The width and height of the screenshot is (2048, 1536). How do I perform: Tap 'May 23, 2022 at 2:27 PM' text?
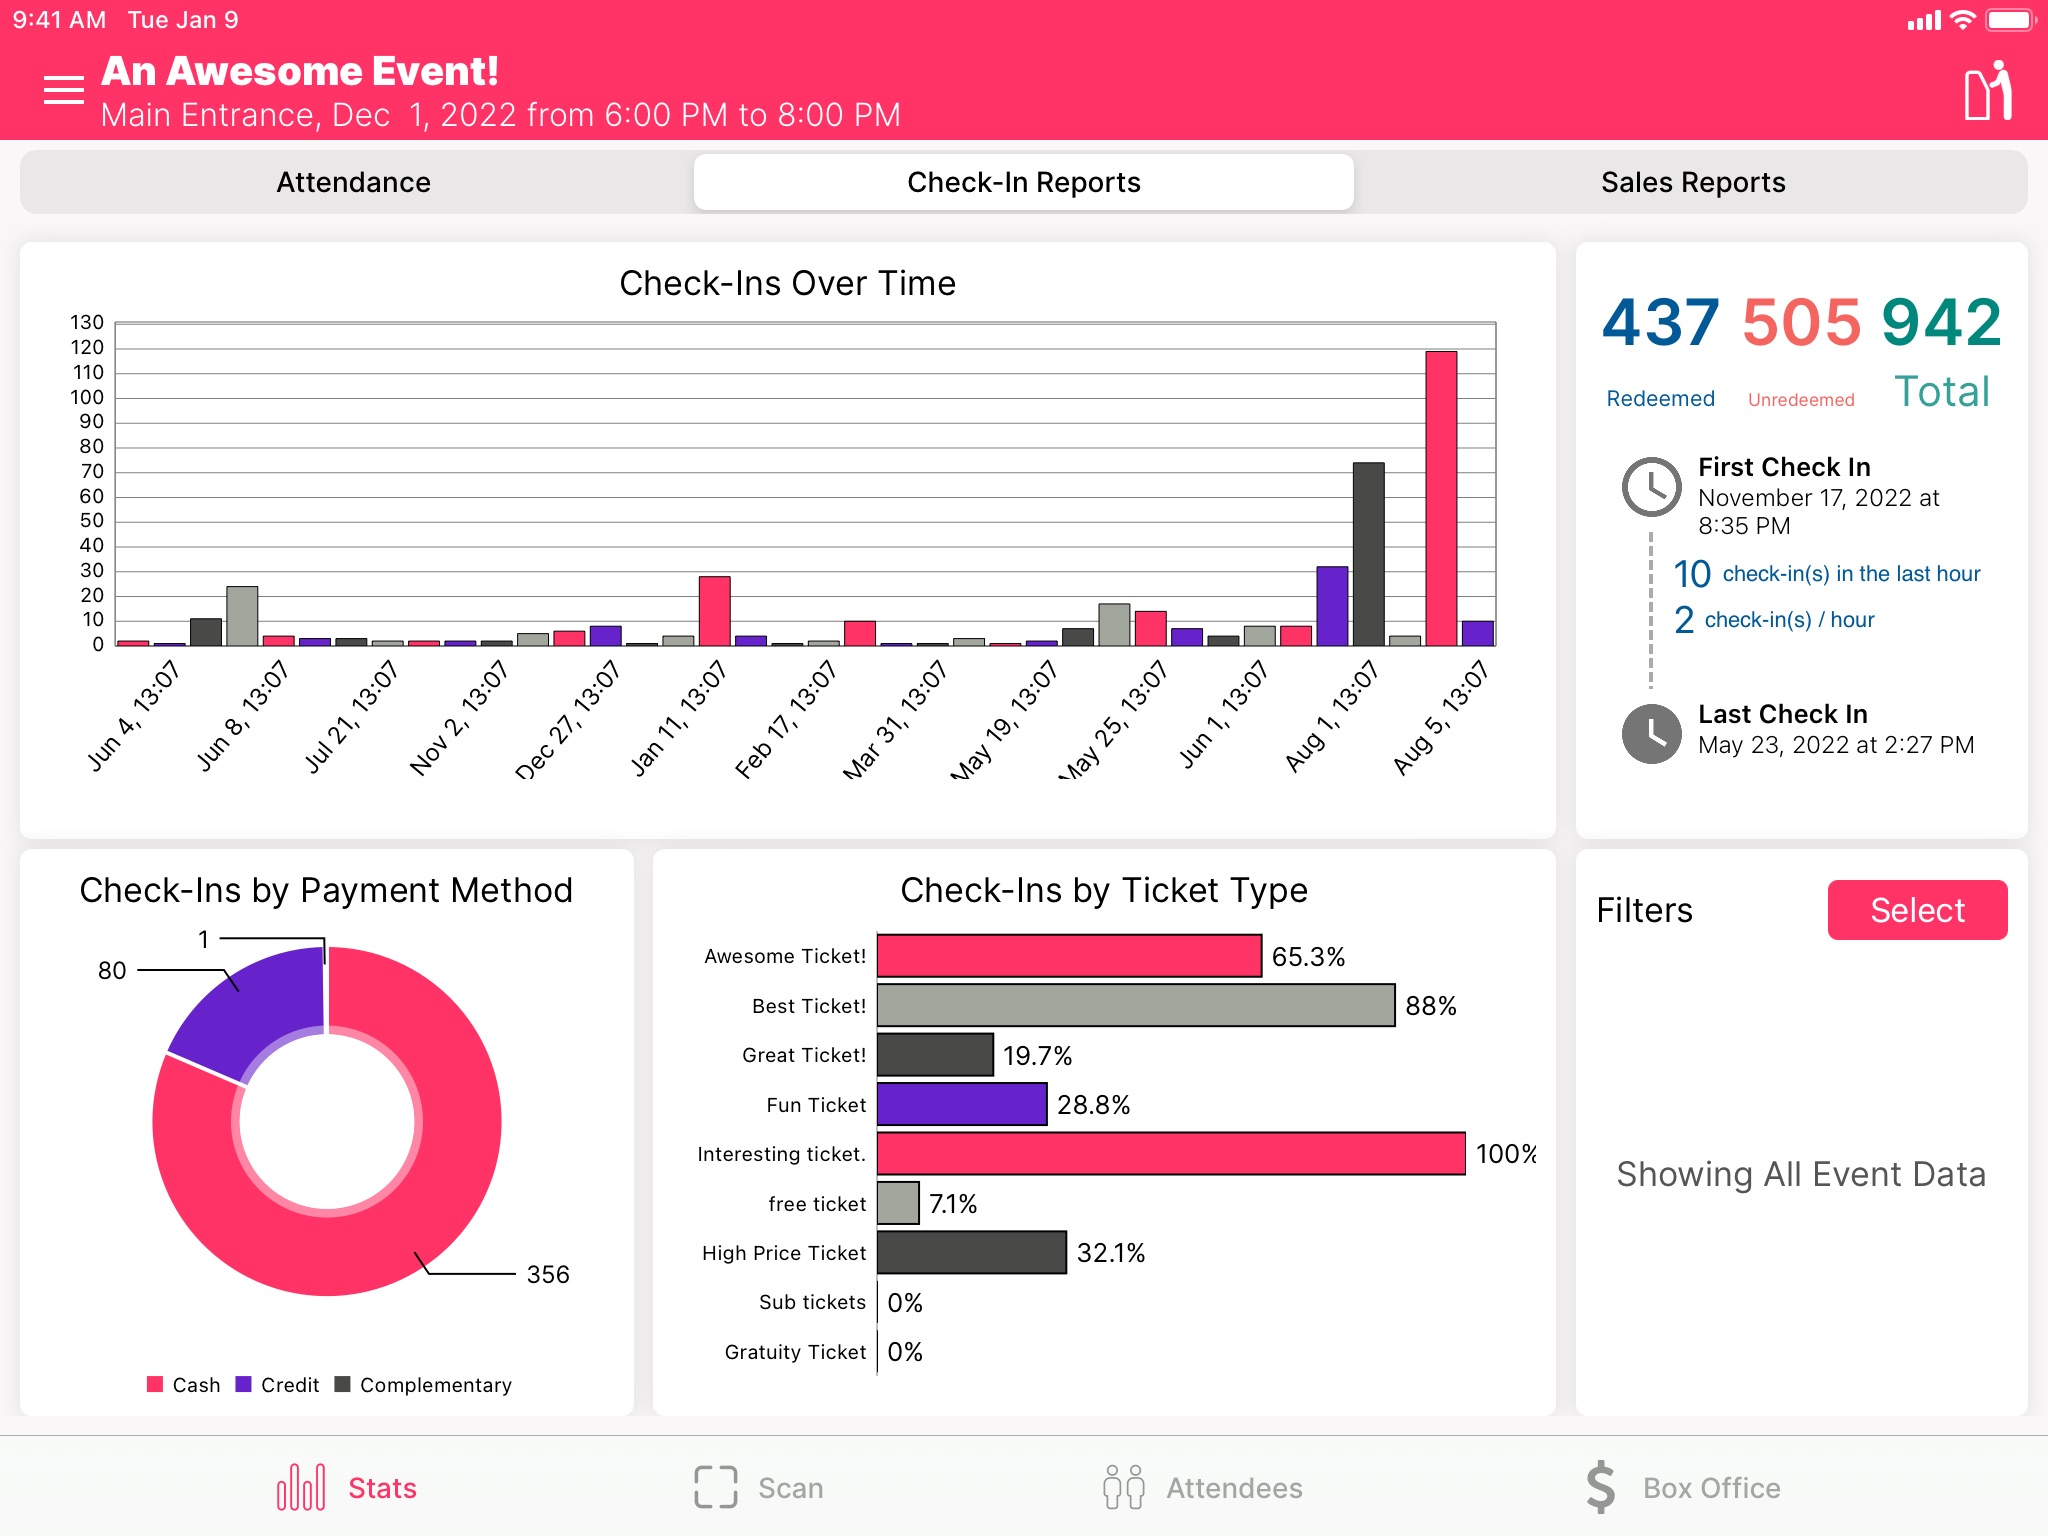1836,745
